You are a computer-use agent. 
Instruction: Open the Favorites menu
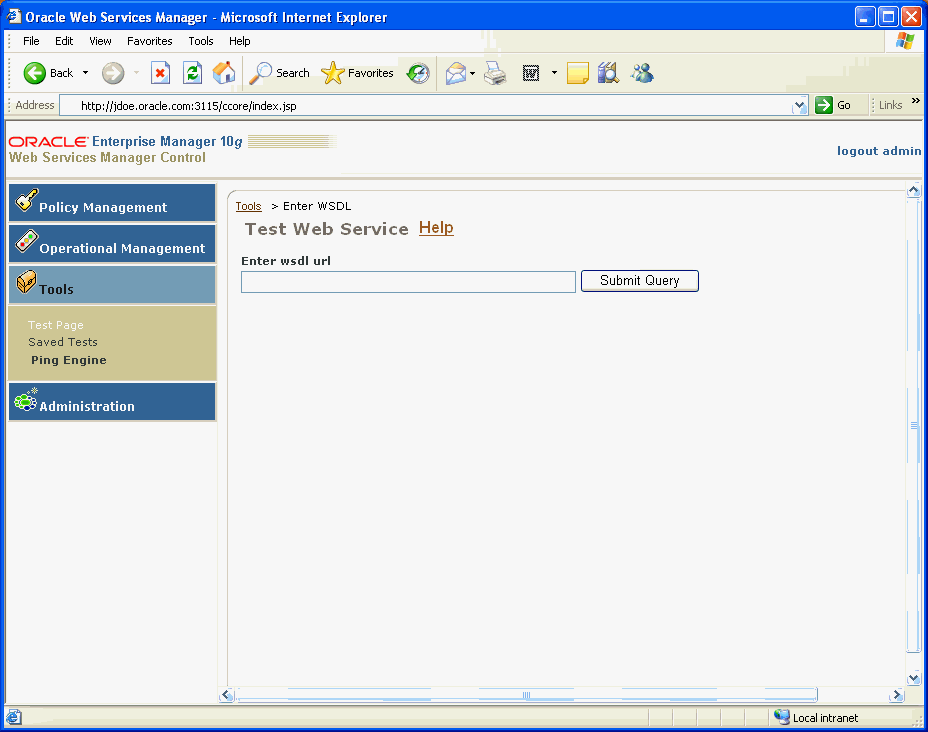150,41
